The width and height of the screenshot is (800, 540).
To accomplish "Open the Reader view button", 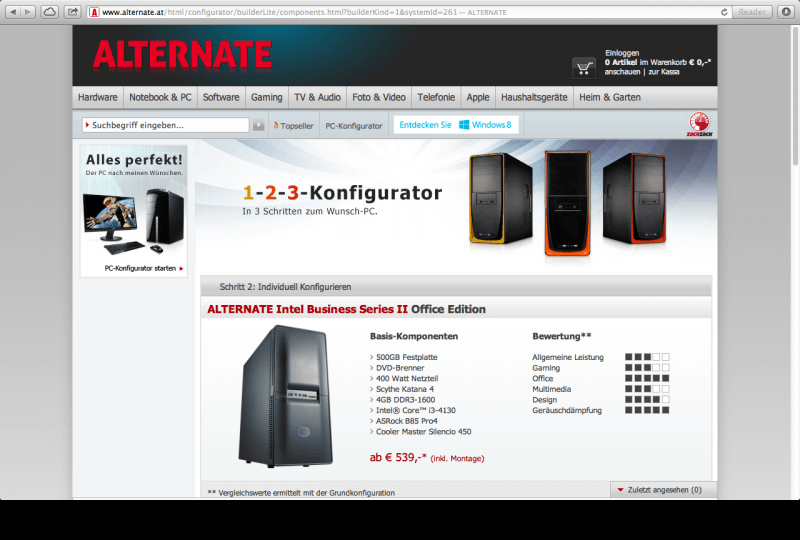I will click(752, 12).
